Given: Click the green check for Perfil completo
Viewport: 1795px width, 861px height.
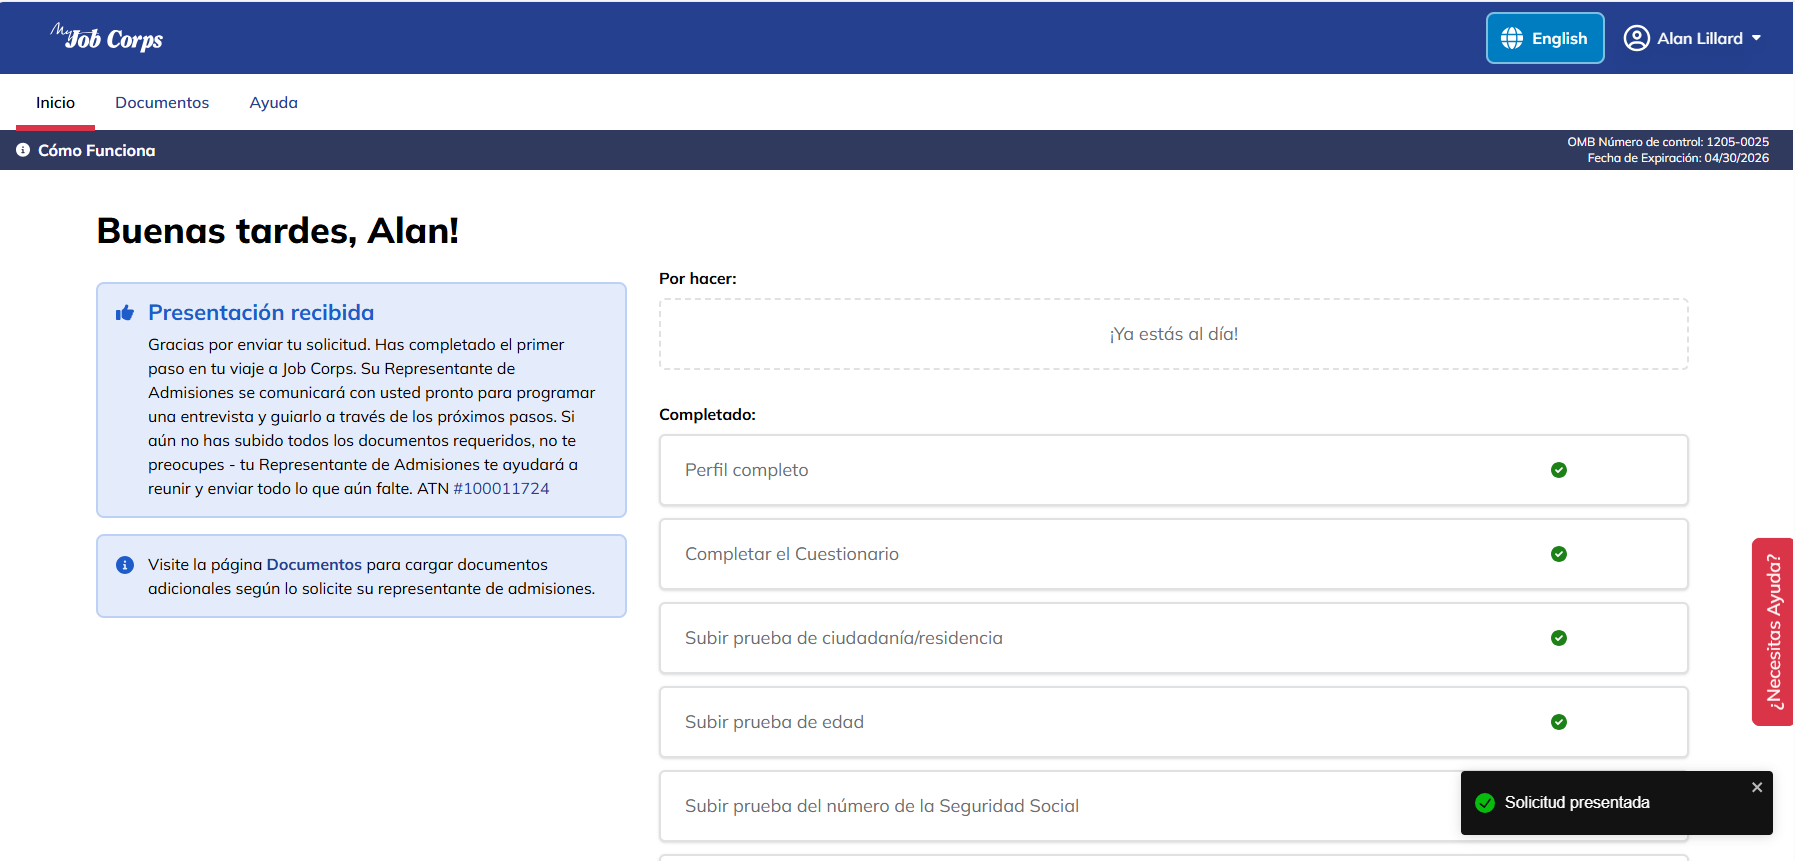Looking at the screenshot, I should [1558, 470].
